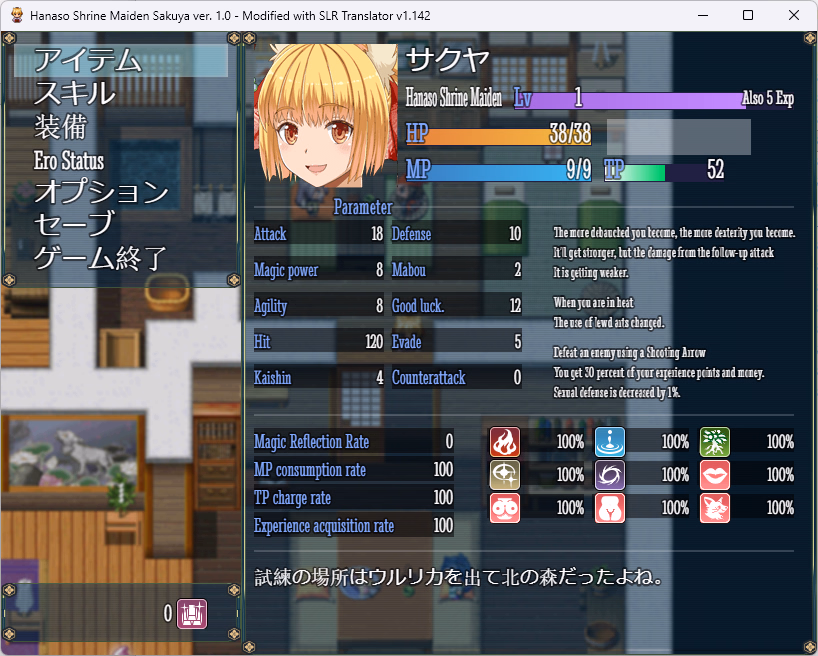Click the pink lips icon
The image size is (818, 656).
[714, 475]
